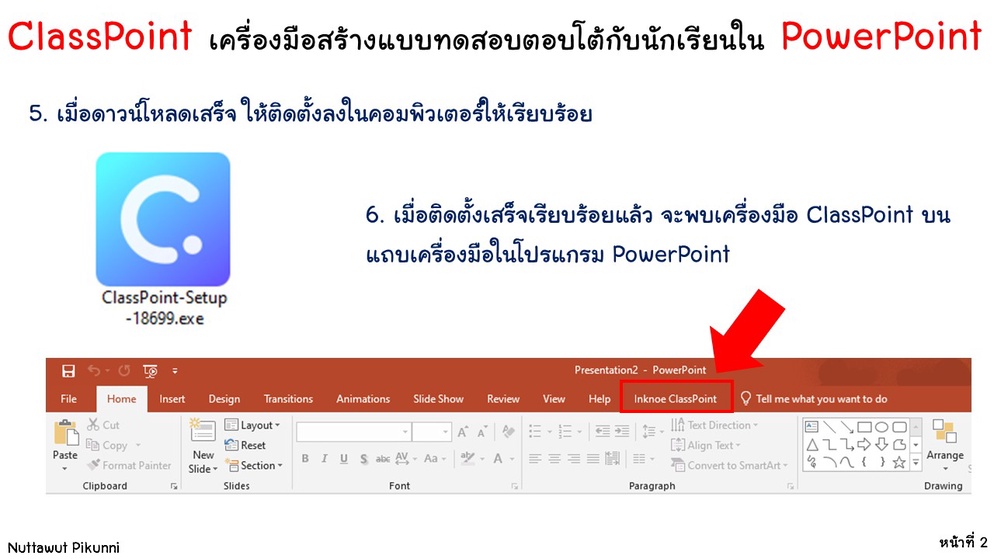Image resolution: width=994 pixels, height=559 pixels.
Task: Click the Save icon in Quick Access Toolbar
Action: pyautogui.click(x=68, y=371)
